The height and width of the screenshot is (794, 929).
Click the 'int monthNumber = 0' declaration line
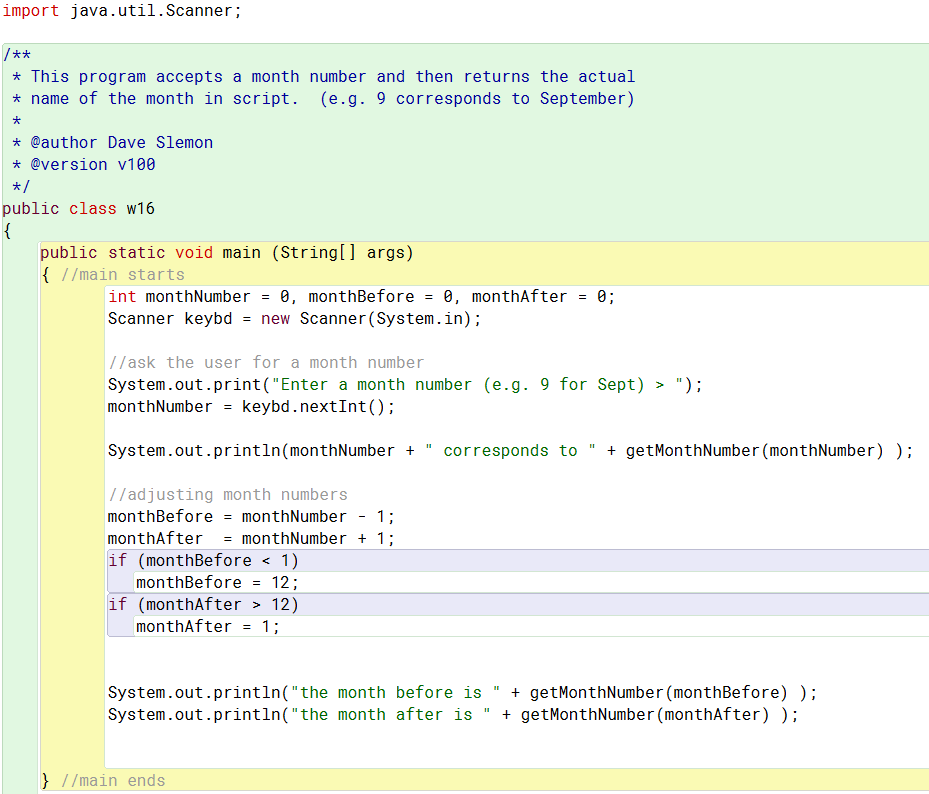pos(361,297)
